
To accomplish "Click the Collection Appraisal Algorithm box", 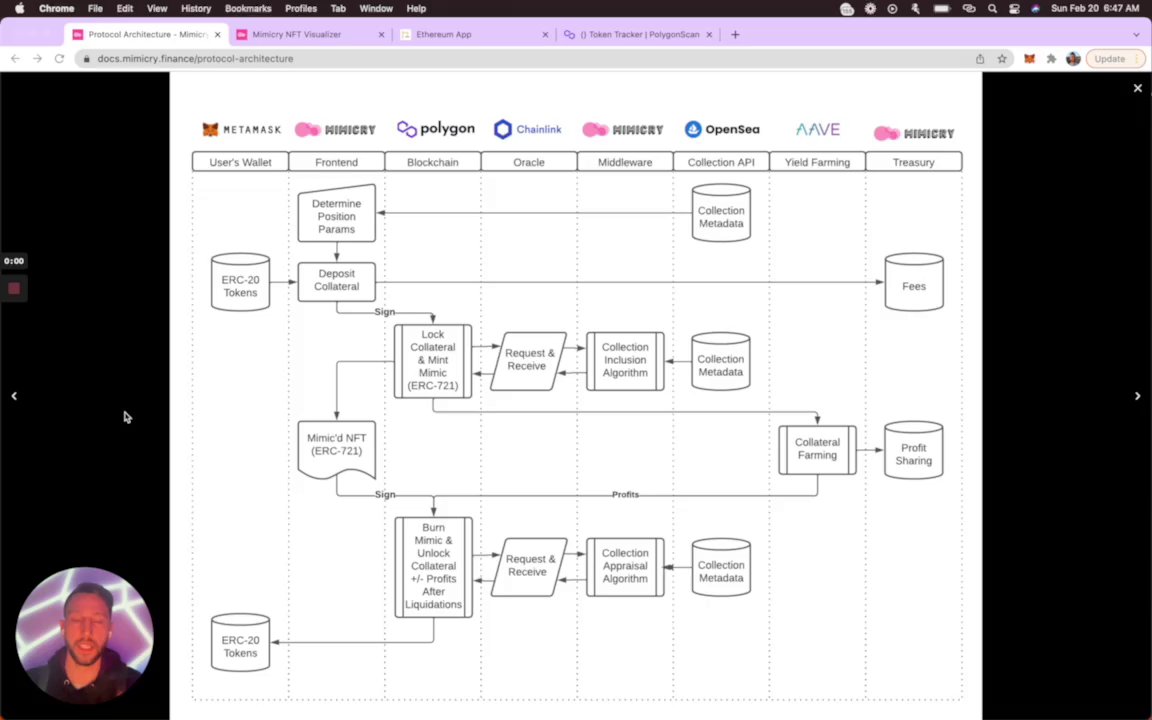I will click(x=625, y=566).
